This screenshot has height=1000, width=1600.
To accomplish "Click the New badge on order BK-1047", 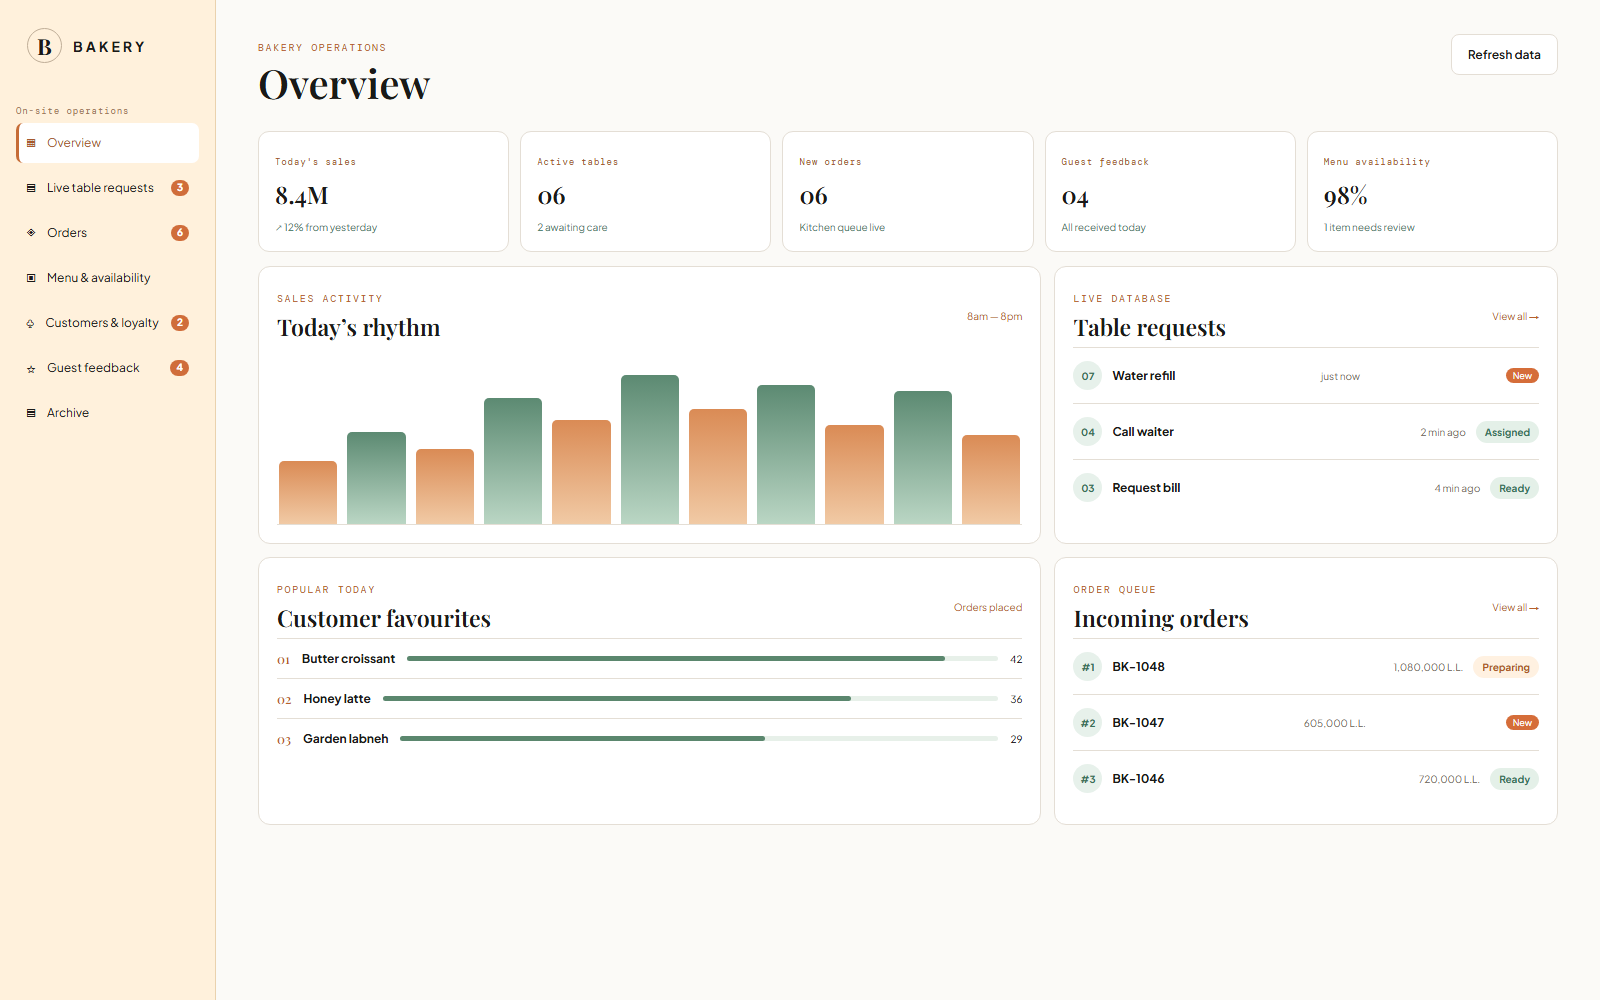I will tap(1522, 723).
